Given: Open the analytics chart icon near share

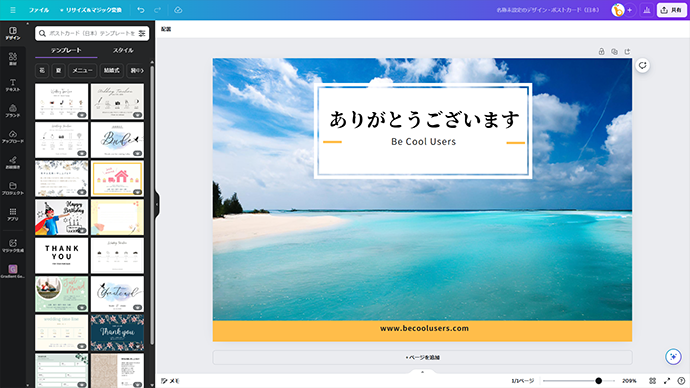Looking at the screenshot, I should (646, 10).
